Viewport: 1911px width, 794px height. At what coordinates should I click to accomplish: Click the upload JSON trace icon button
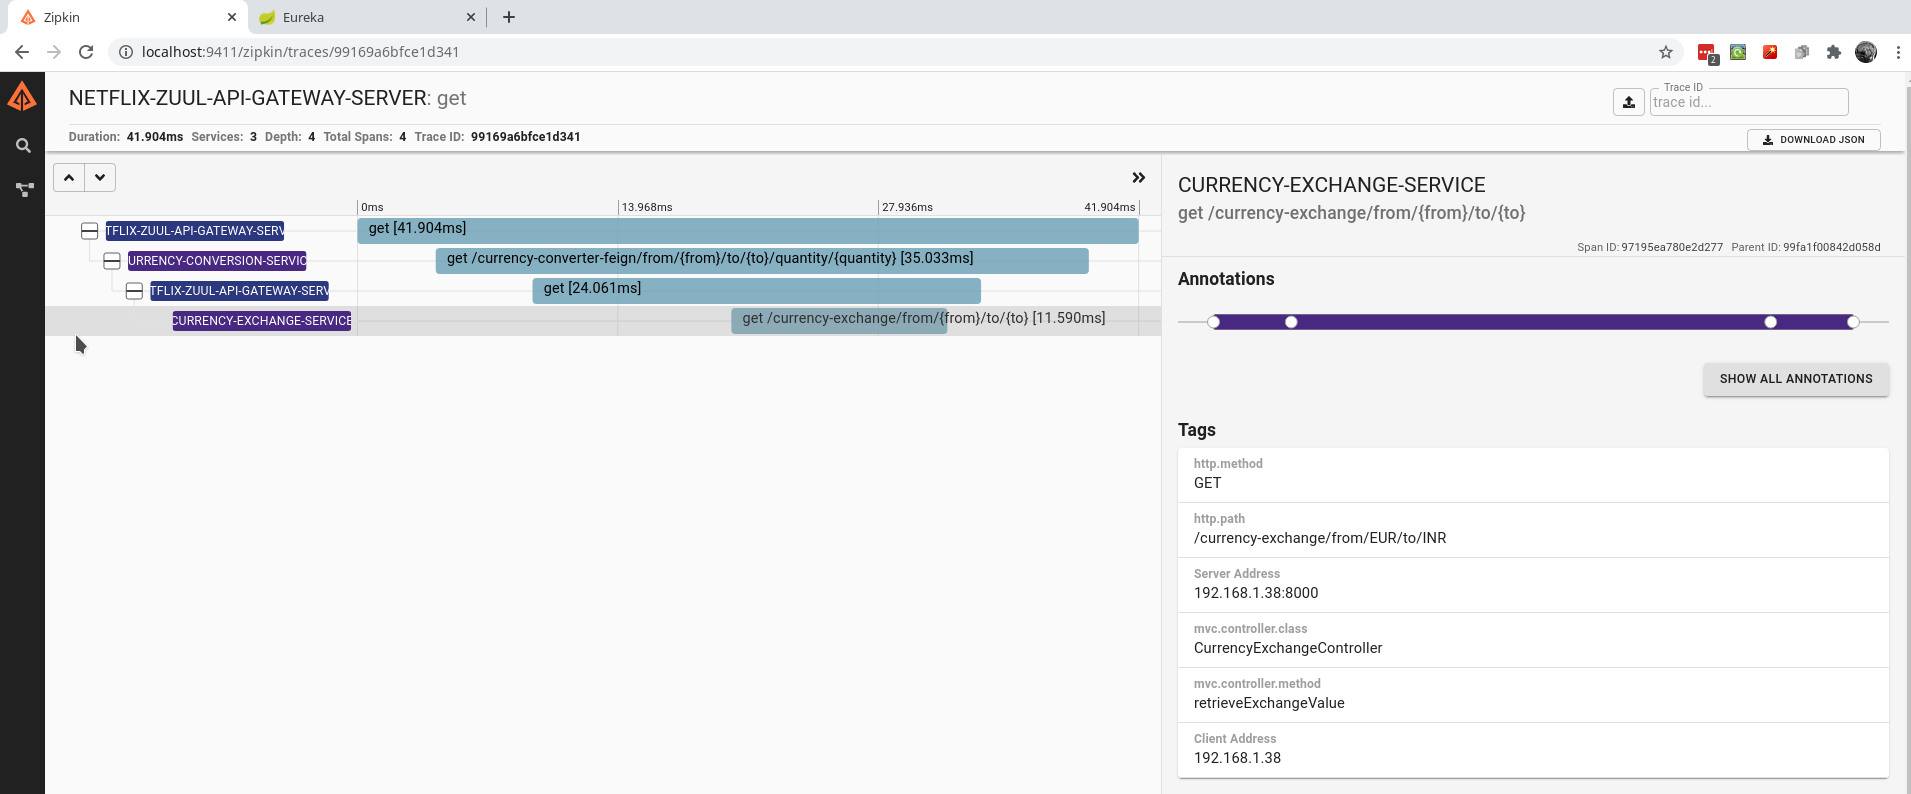click(x=1628, y=102)
